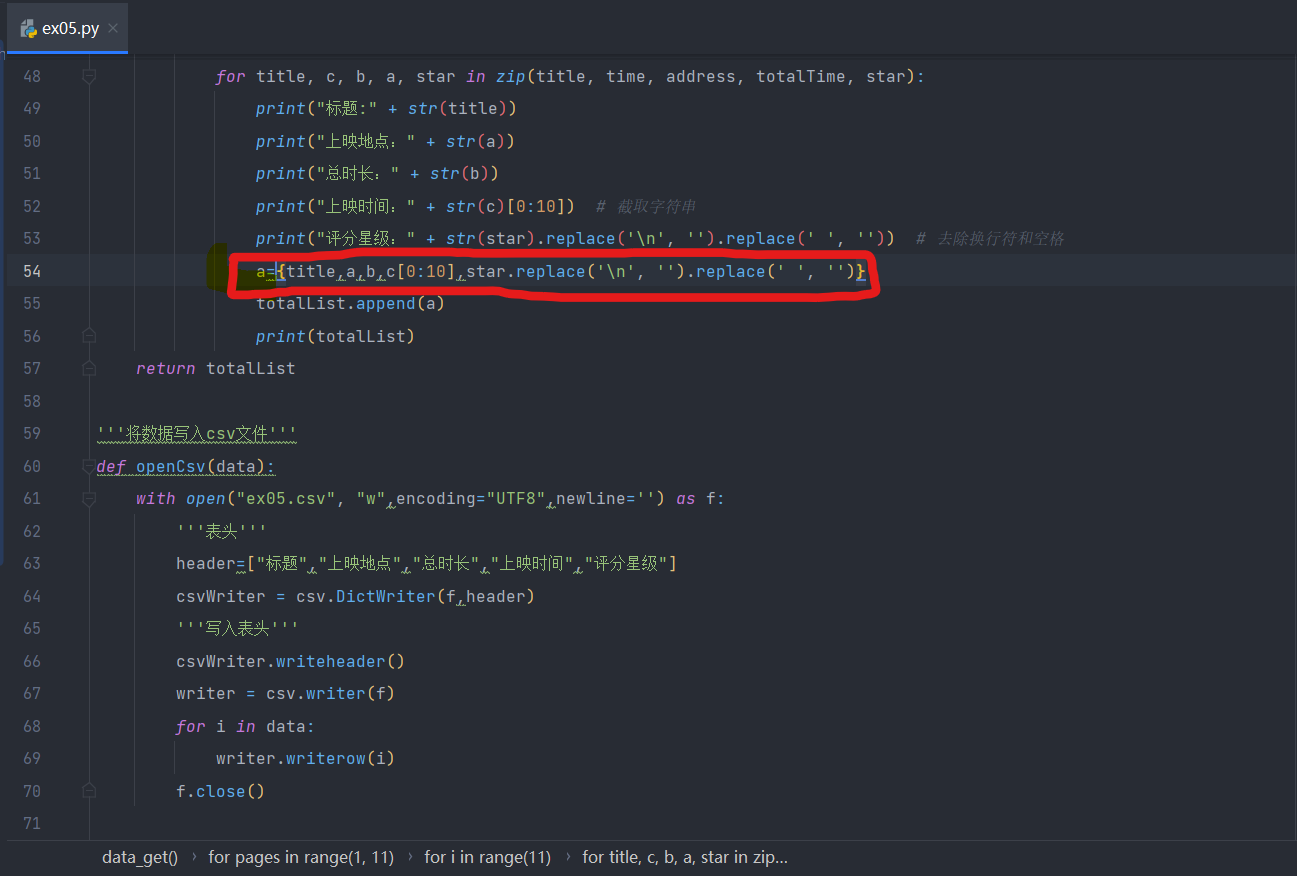Close the ex05.py tab

(111, 29)
